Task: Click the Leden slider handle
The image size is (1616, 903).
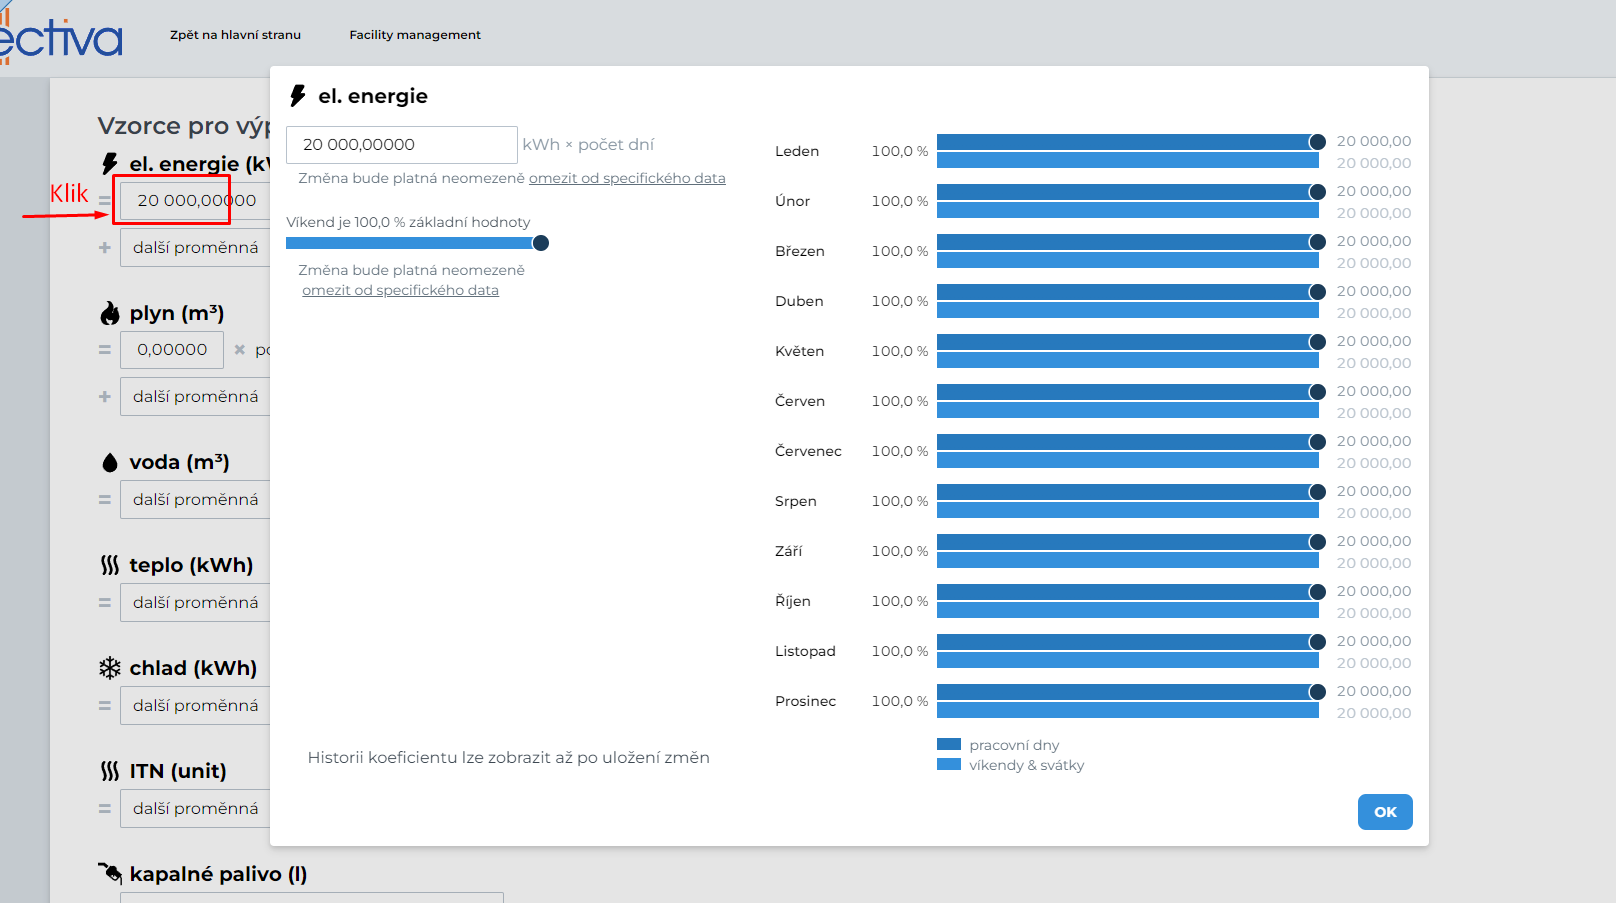Action: [x=1318, y=142]
